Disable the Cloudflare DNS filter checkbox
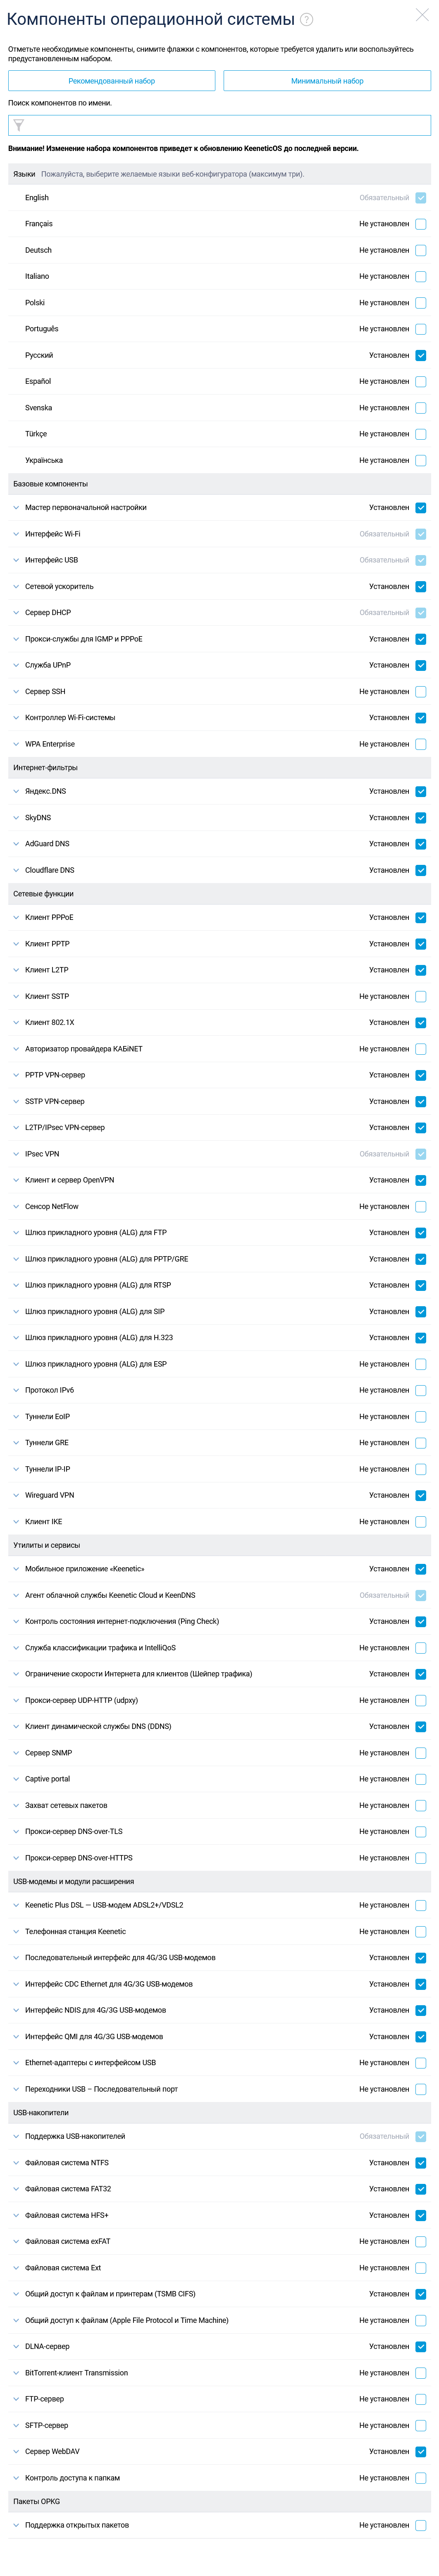The width and height of the screenshot is (439, 2576). [x=421, y=870]
